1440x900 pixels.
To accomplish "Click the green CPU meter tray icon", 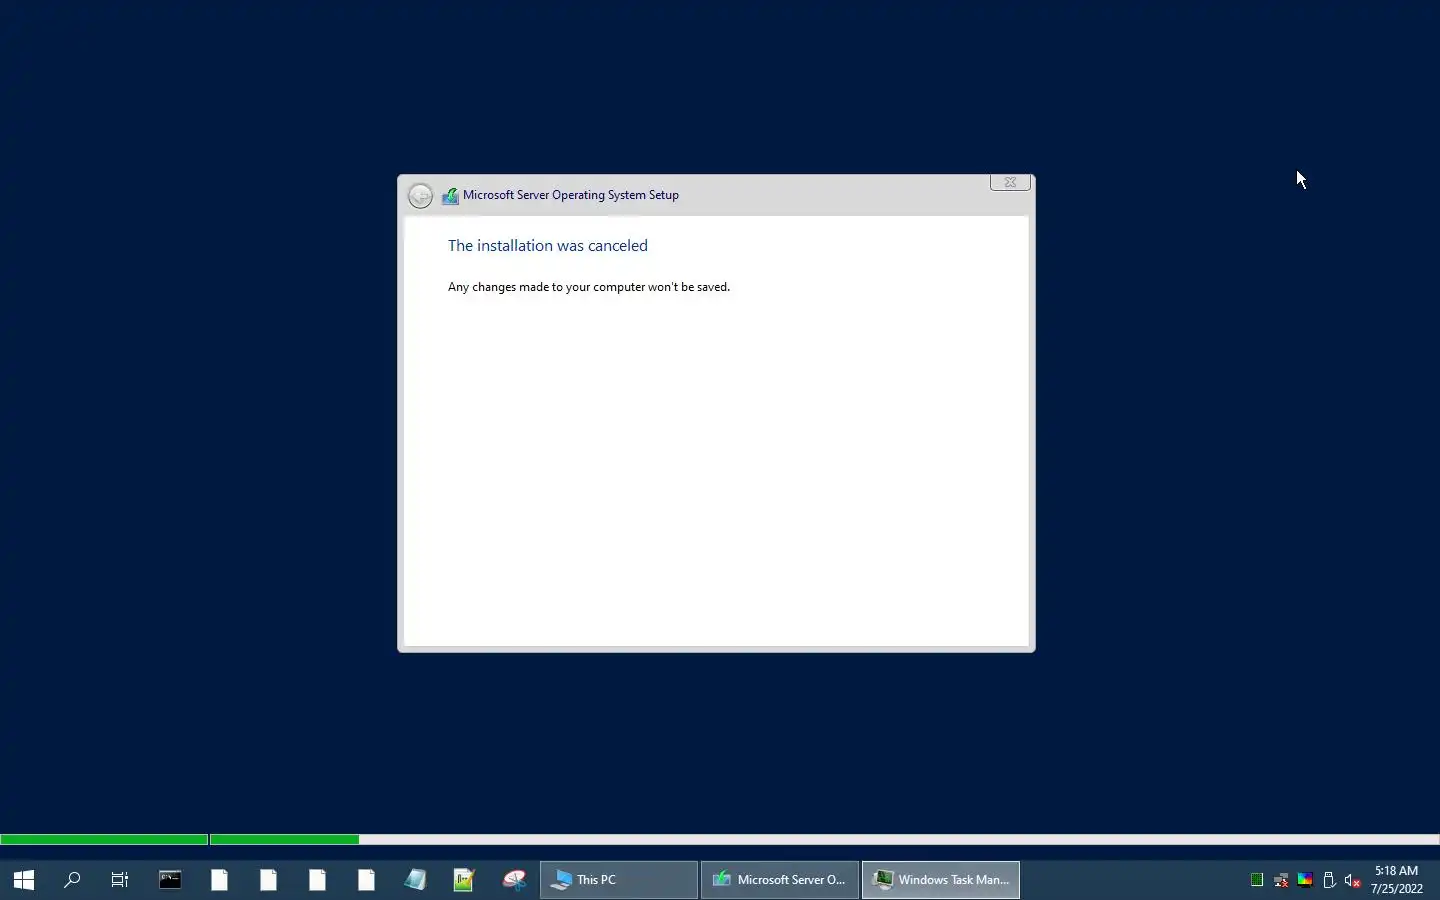I will (x=1257, y=880).
